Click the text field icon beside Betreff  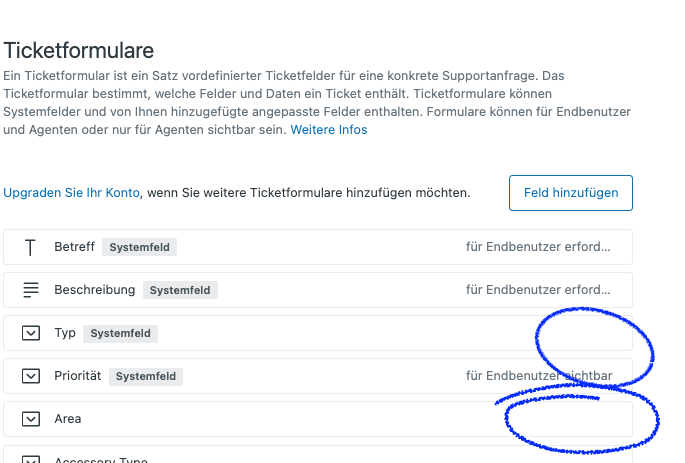coord(31,247)
